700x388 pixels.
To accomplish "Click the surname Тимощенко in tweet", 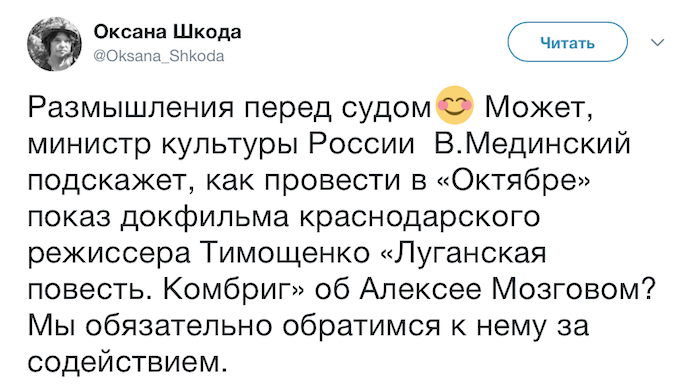I will tap(286, 253).
